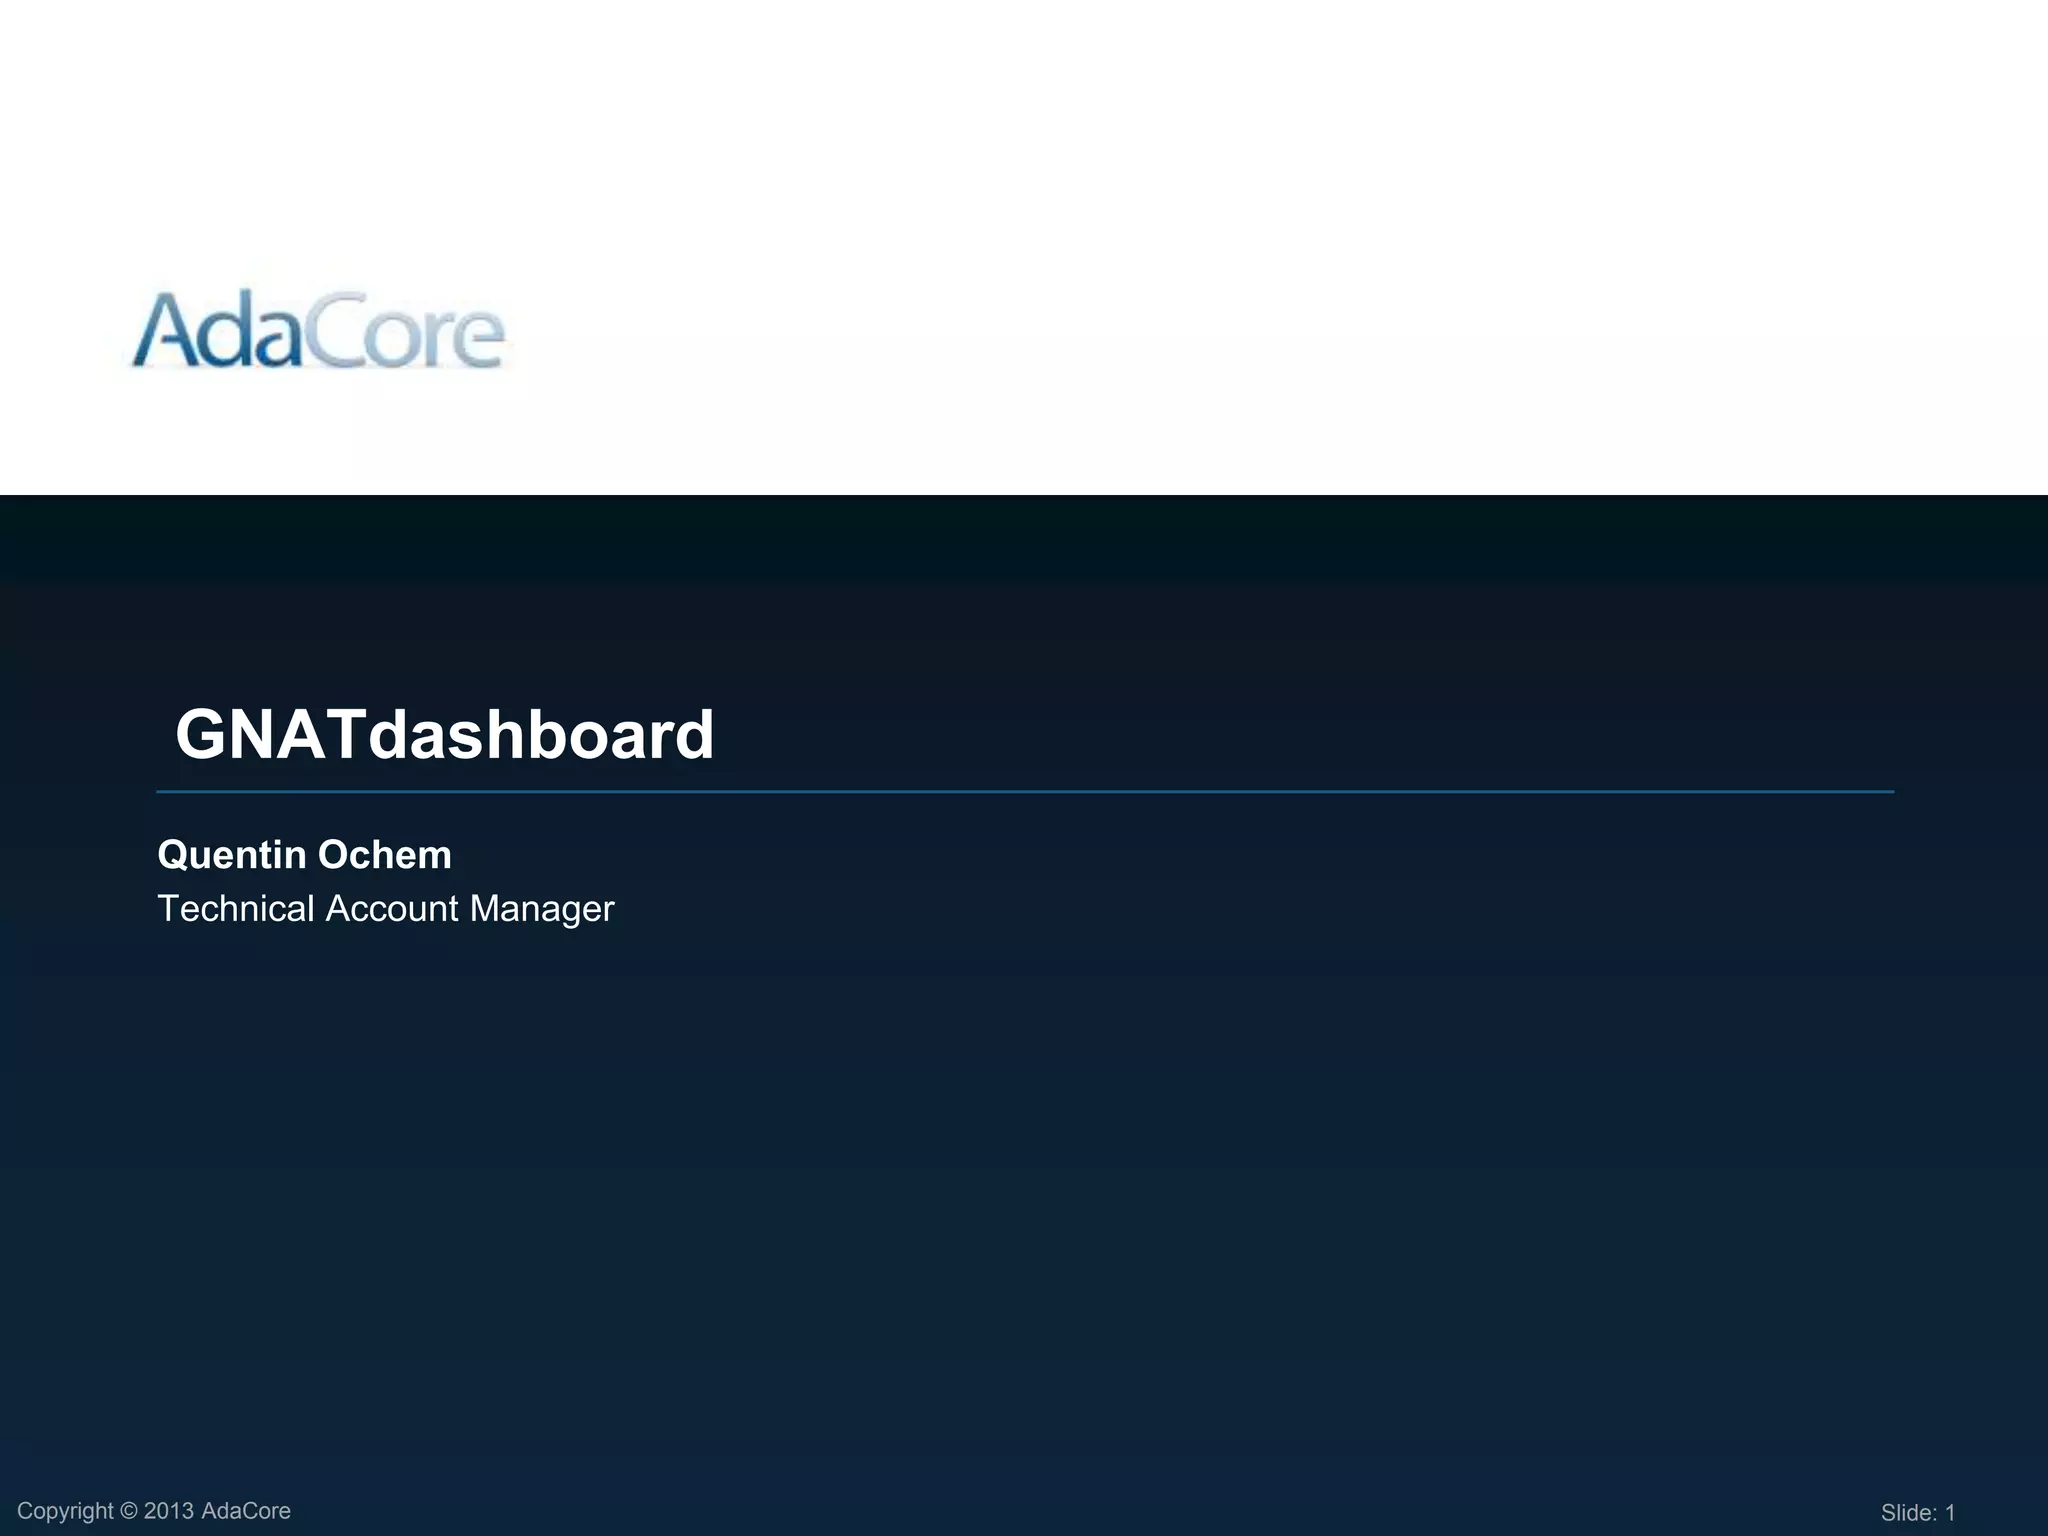This screenshot has width=2048, height=1536.
Task: Click the year '2013' in footer
Action: pos(169,1511)
